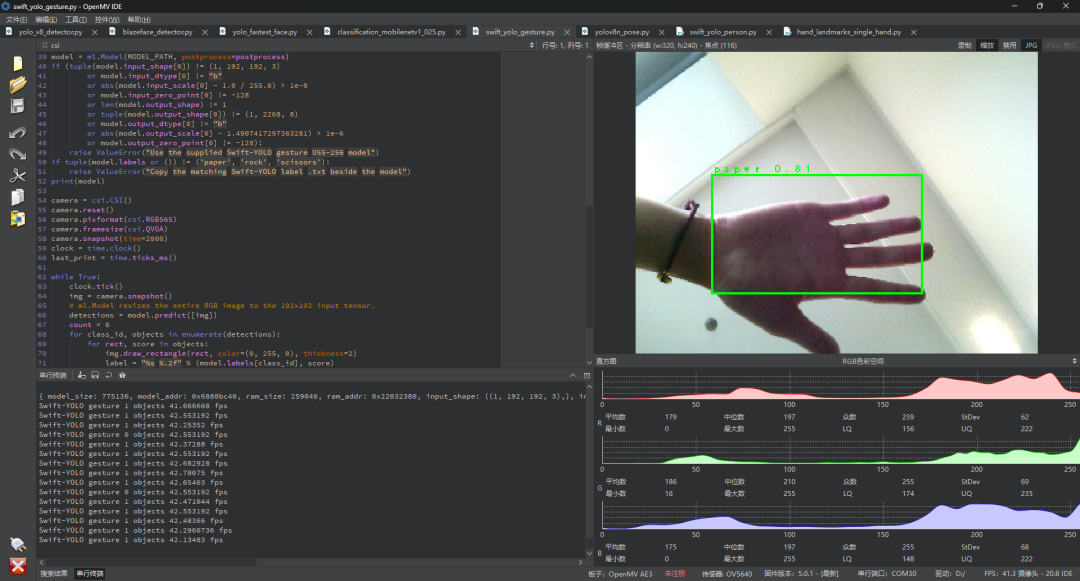Switch to yolo_fastest_face.py tab
1080x581 pixels.
[264, 32]
